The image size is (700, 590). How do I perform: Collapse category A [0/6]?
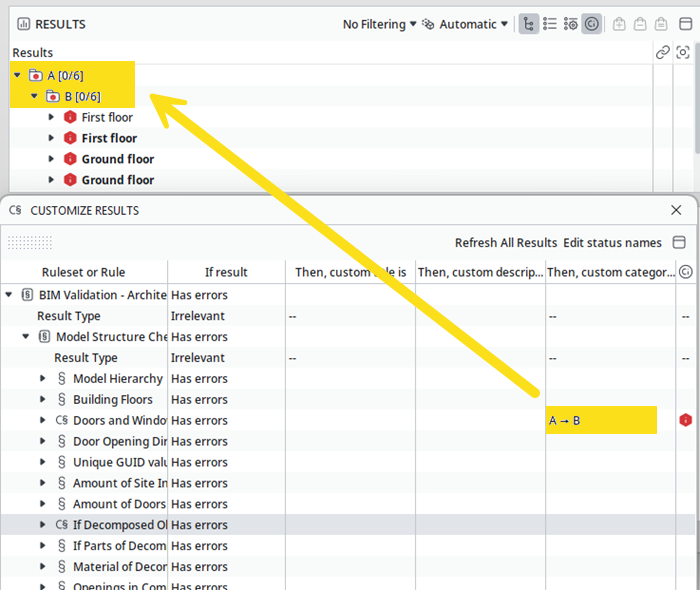coord(17,75)
